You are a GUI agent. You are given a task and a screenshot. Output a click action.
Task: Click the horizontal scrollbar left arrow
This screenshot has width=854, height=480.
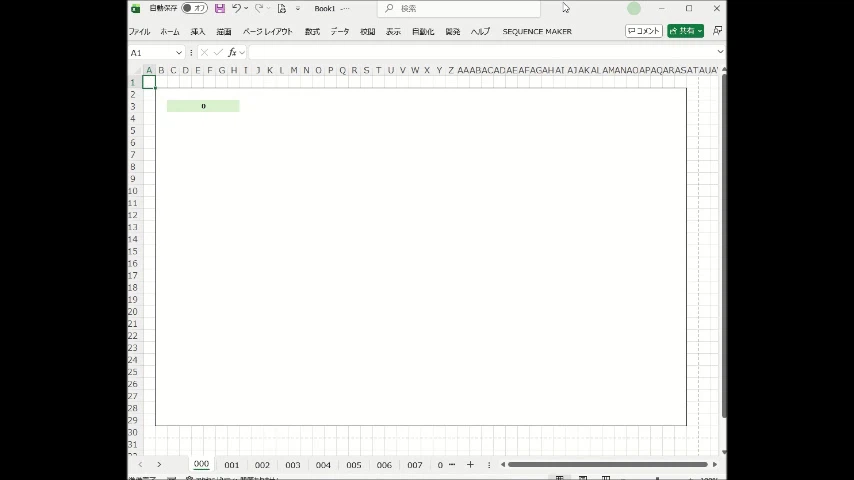tap(503, 465)
